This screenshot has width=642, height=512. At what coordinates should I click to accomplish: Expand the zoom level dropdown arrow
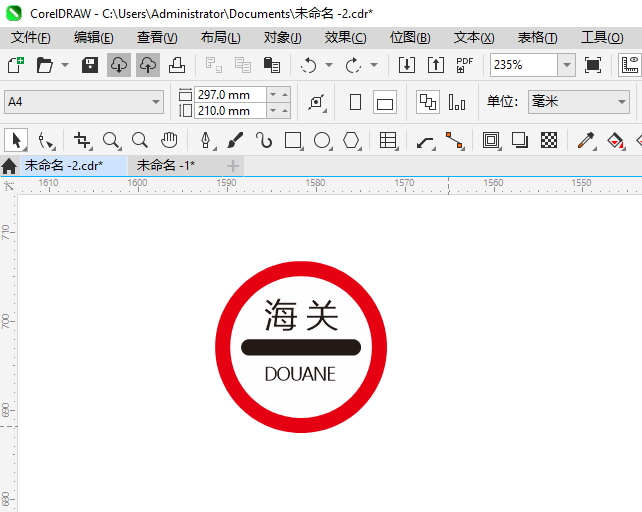click(x=567, y=65)
